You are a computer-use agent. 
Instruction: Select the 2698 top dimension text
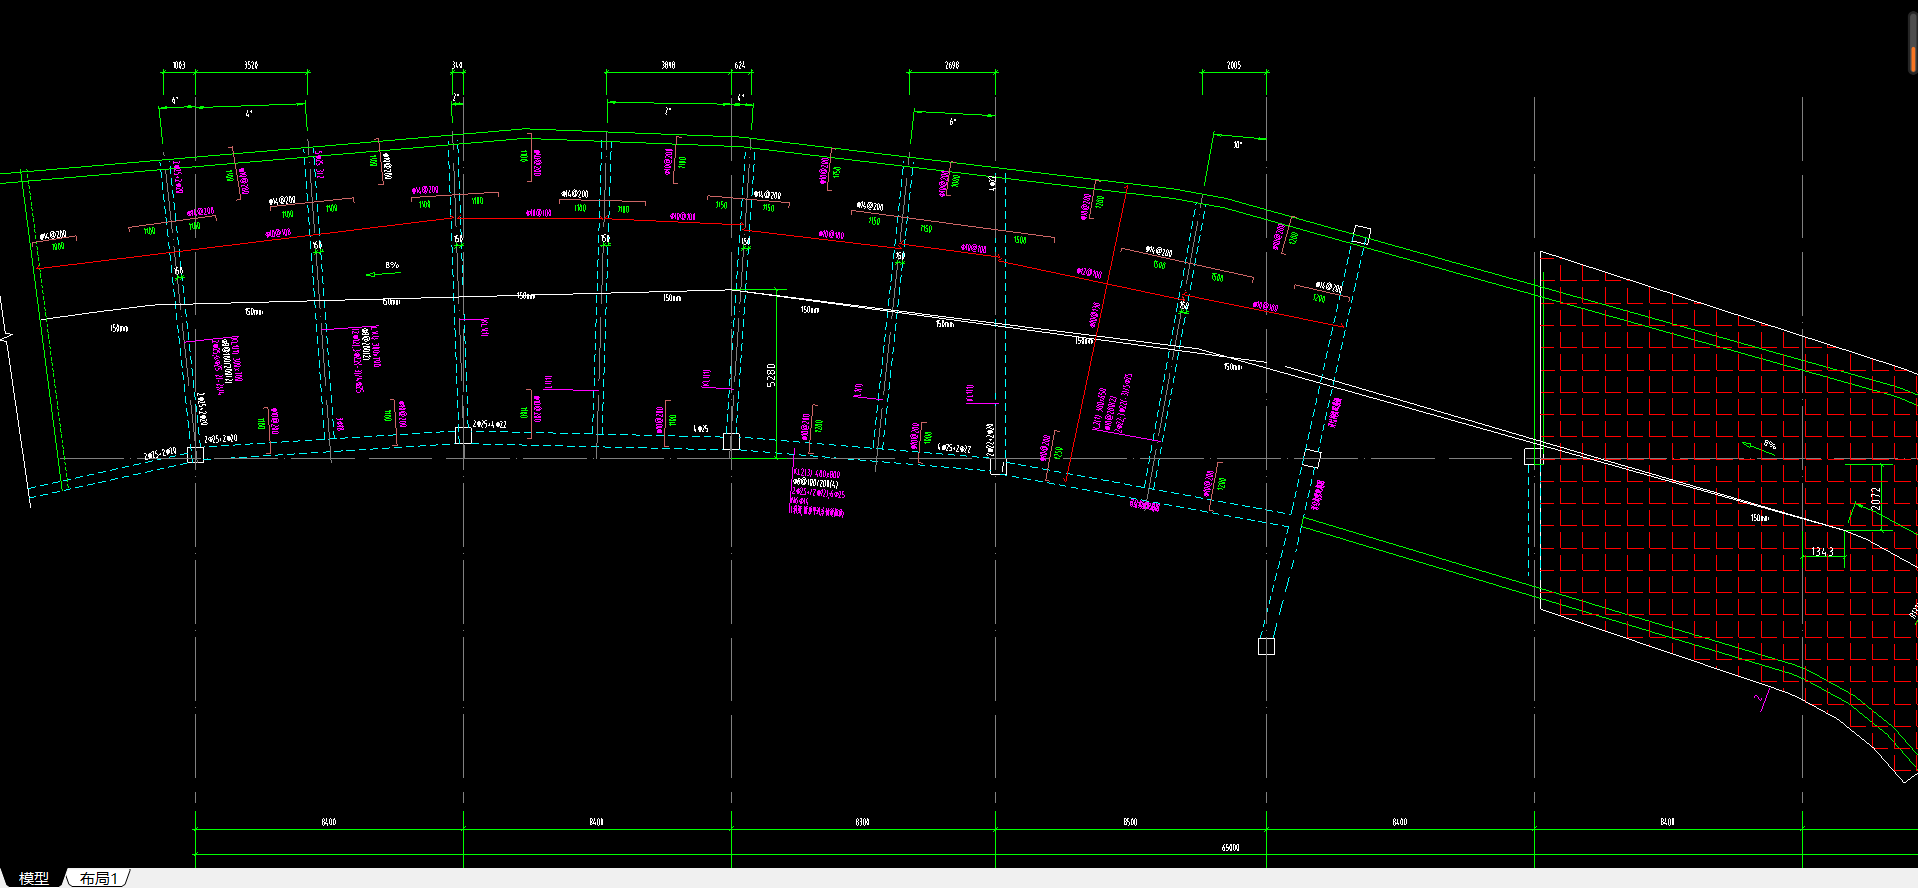click(952, 65)
